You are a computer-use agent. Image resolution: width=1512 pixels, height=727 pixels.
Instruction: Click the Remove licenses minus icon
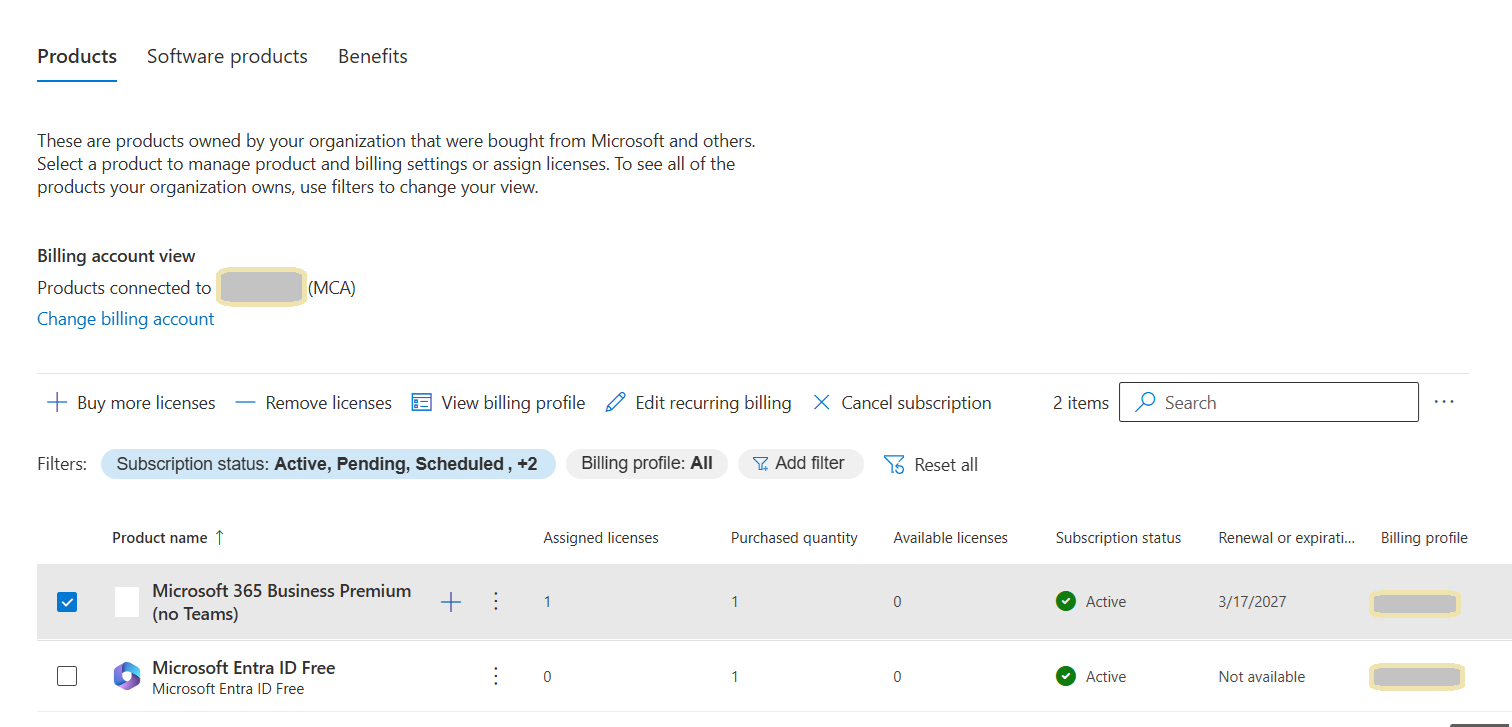(245, 403)
